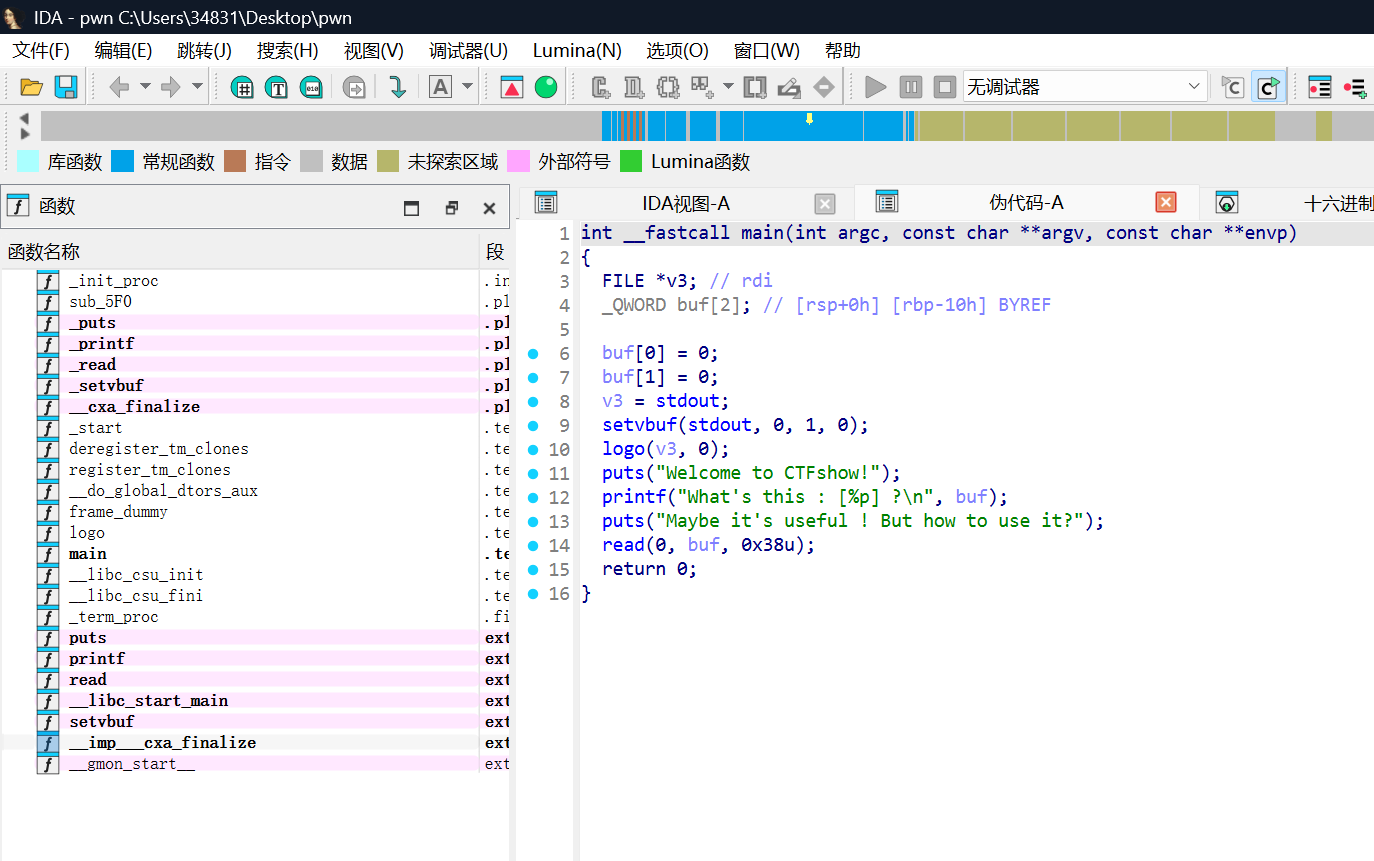Screen dimensions: 1374x861
Task: Switch to the IDA视图-A tab
Action: tap(686, 203)
